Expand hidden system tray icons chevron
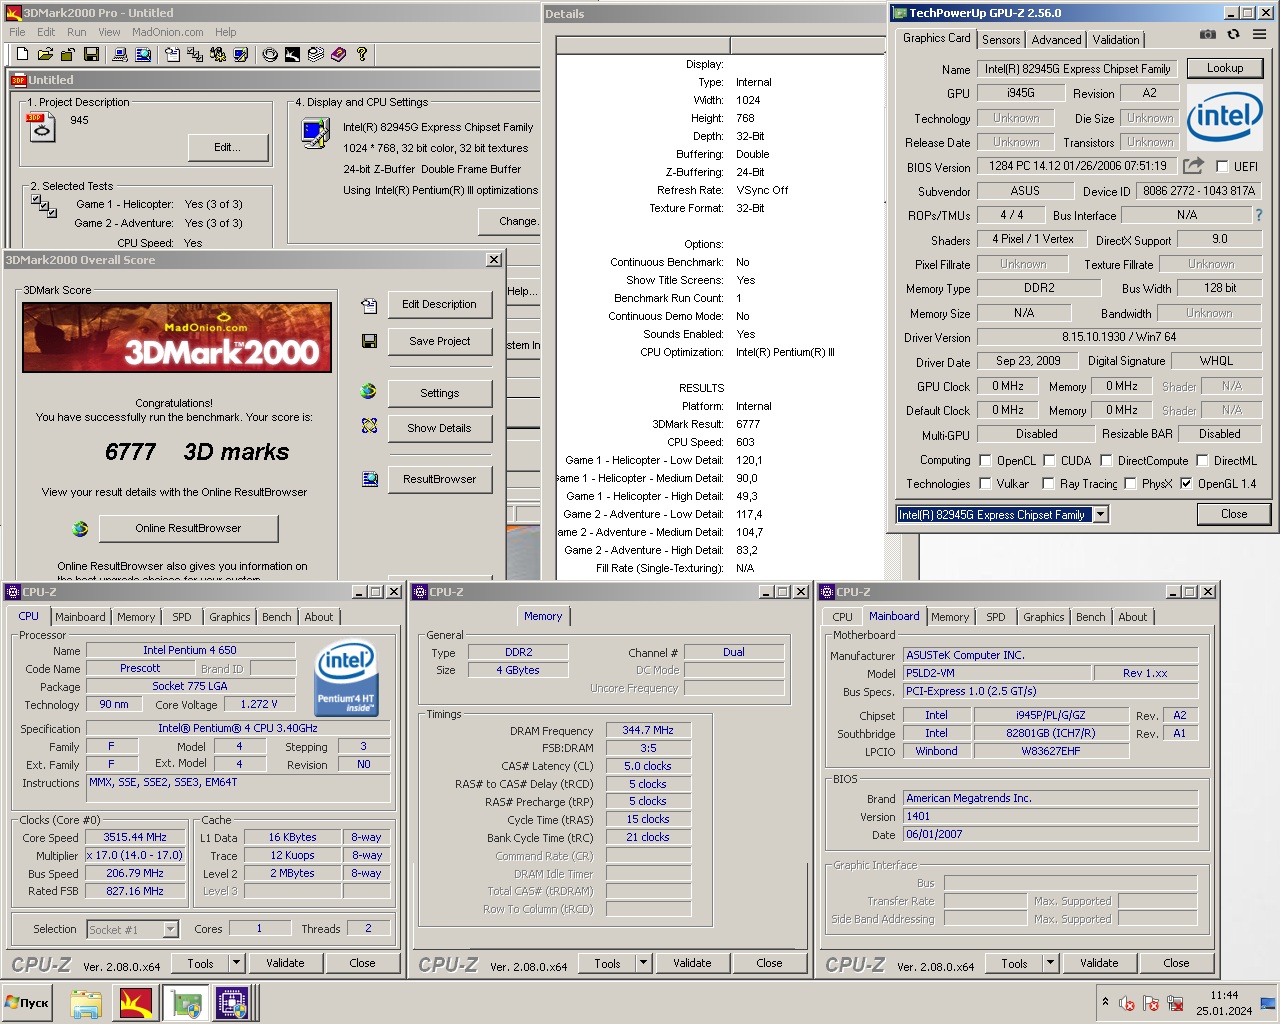1280x1024 pixels. tap(1105, 1001)
